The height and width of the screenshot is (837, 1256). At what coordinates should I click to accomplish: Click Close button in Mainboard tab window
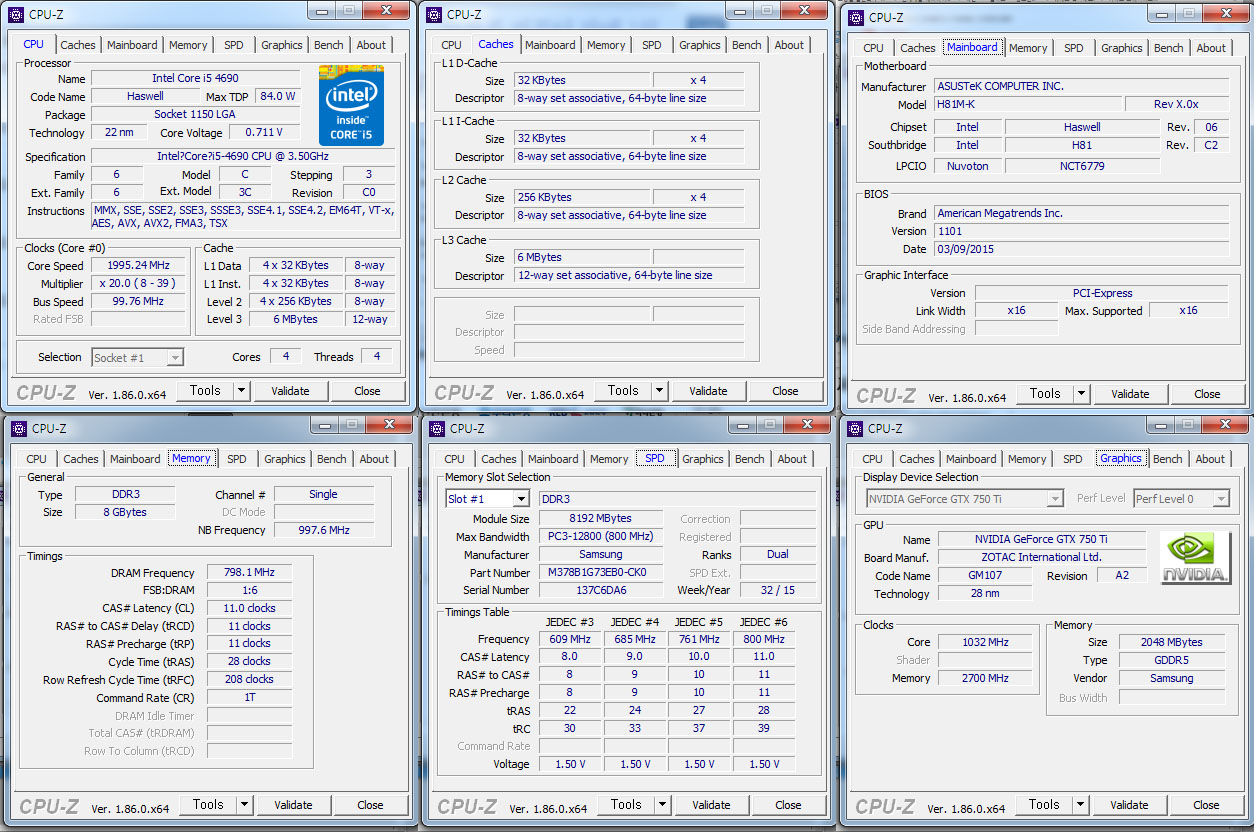[x=1207, y=394]
